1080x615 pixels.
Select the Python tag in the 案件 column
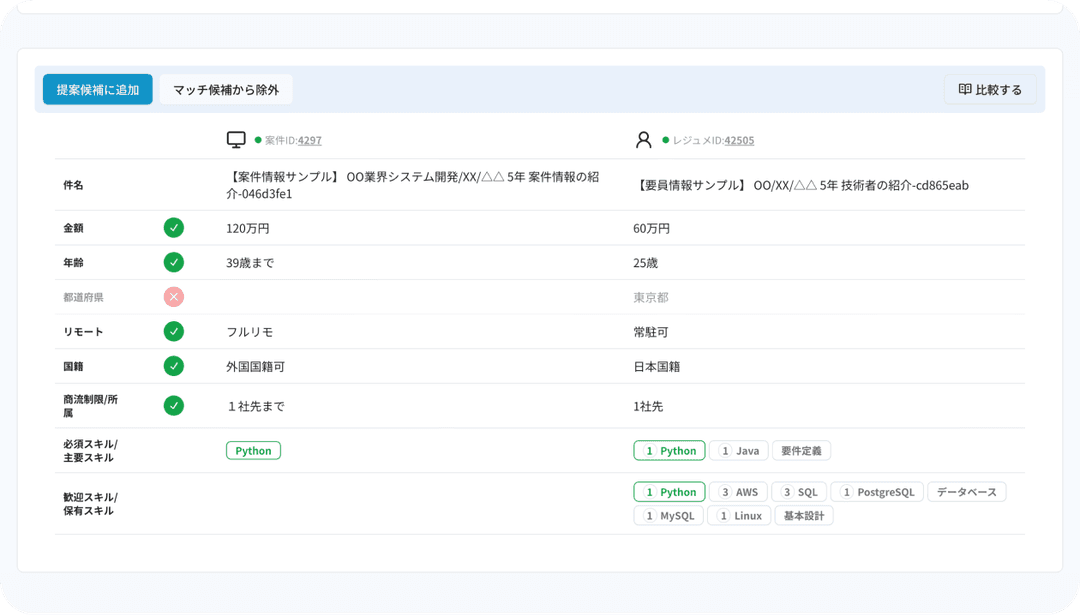pyautogui.click(x=253, y=451)
